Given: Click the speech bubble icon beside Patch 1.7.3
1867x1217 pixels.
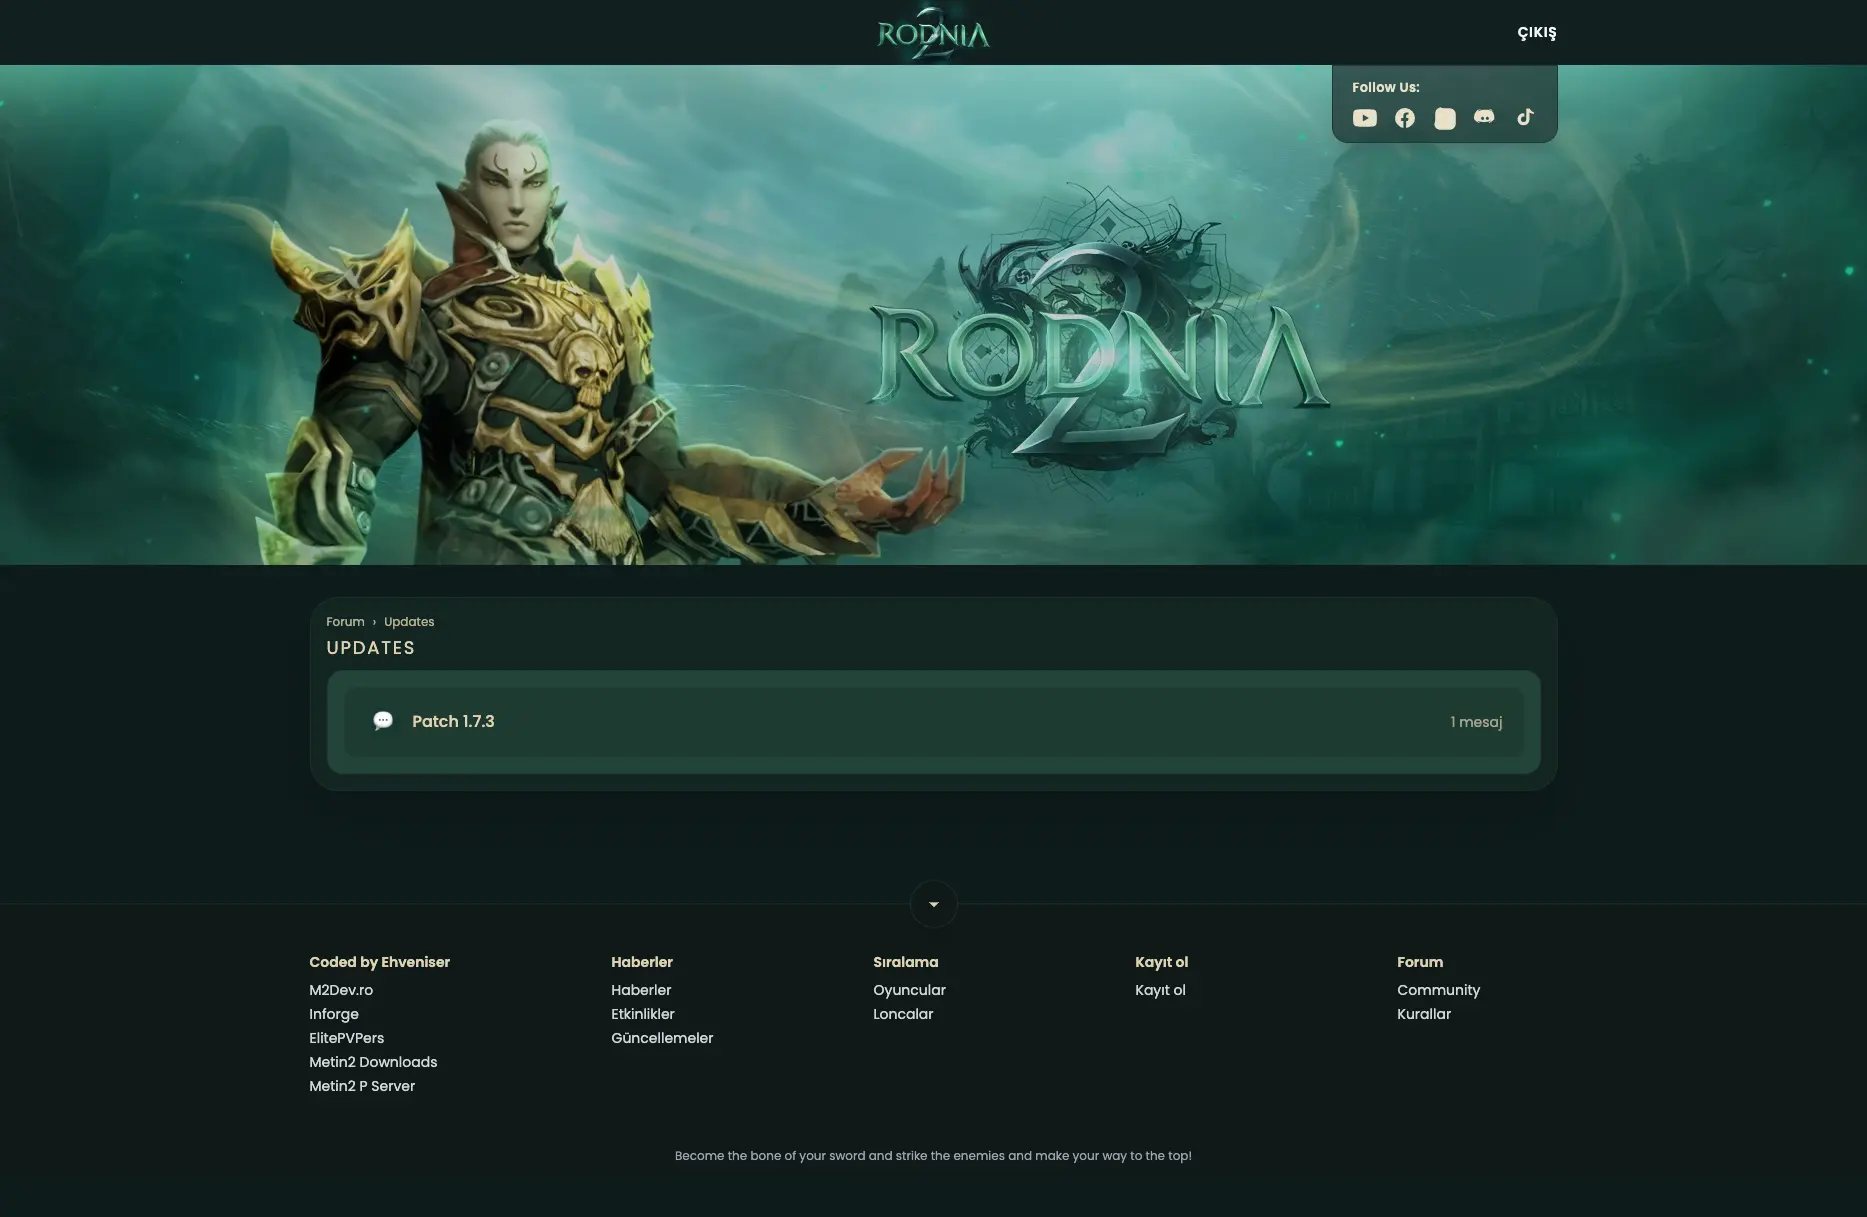Looking at the screenshot, I should (383, 721).
